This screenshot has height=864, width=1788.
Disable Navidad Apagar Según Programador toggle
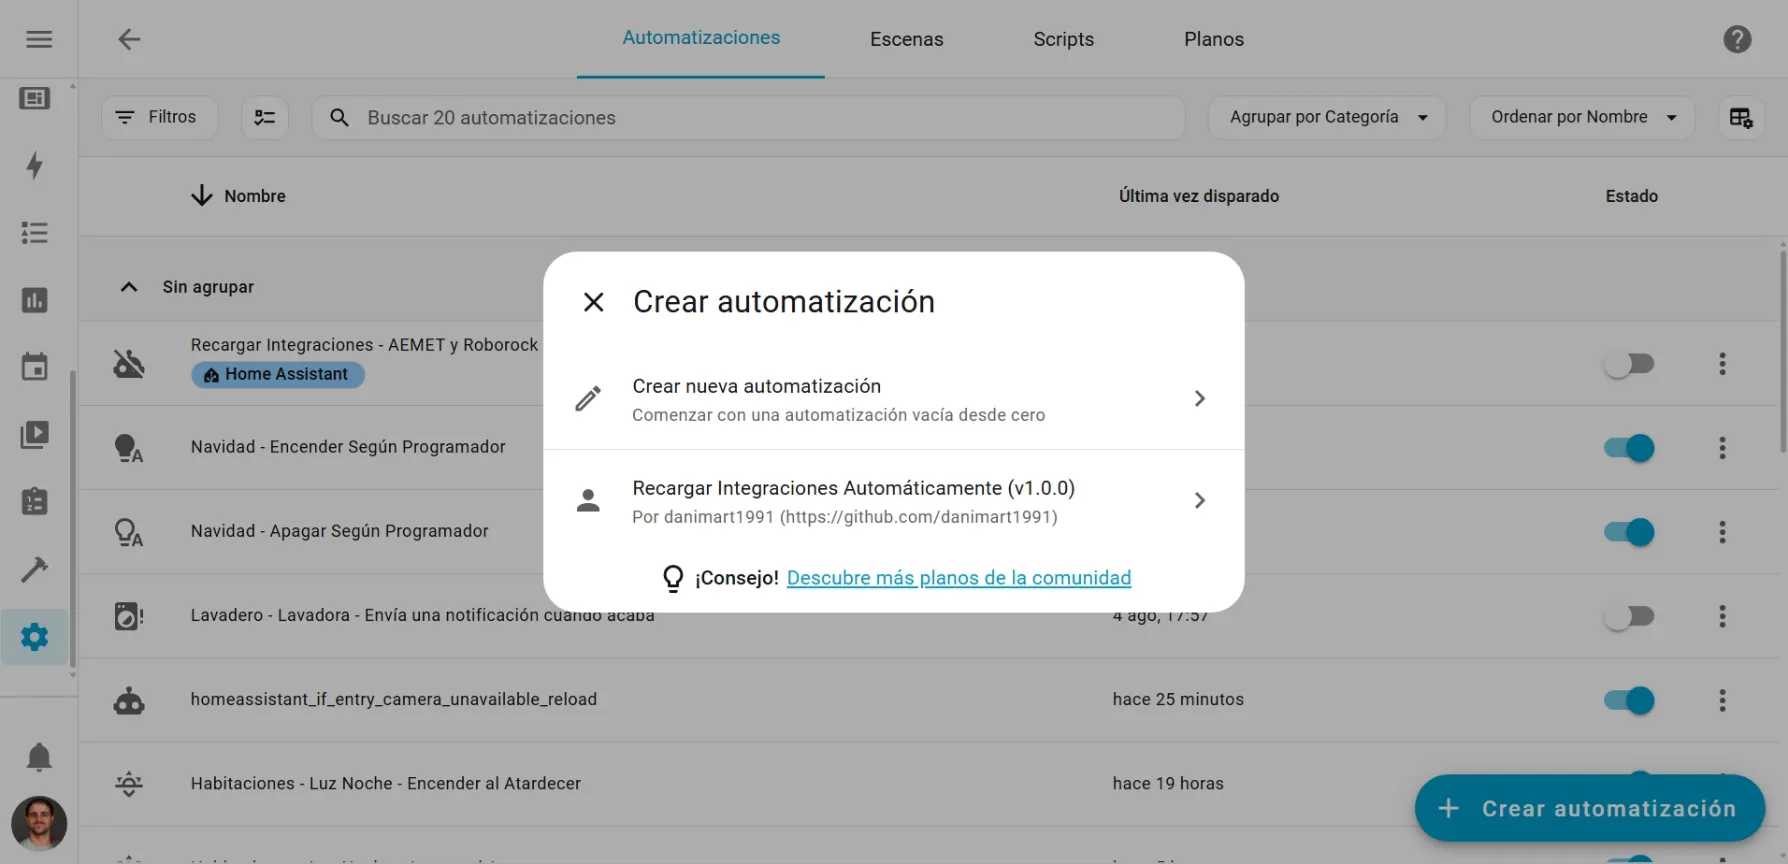tap(1629, 532)
